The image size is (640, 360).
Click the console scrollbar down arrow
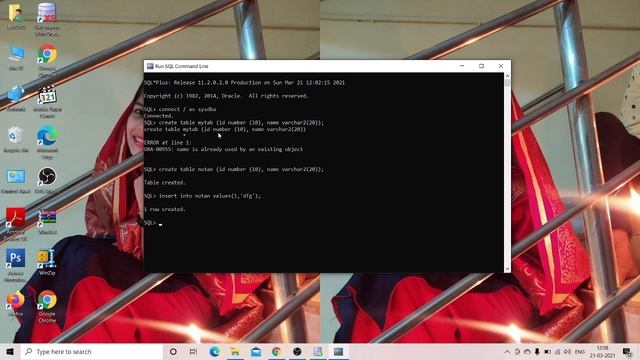pyautogui.click(x=507, y=269)
